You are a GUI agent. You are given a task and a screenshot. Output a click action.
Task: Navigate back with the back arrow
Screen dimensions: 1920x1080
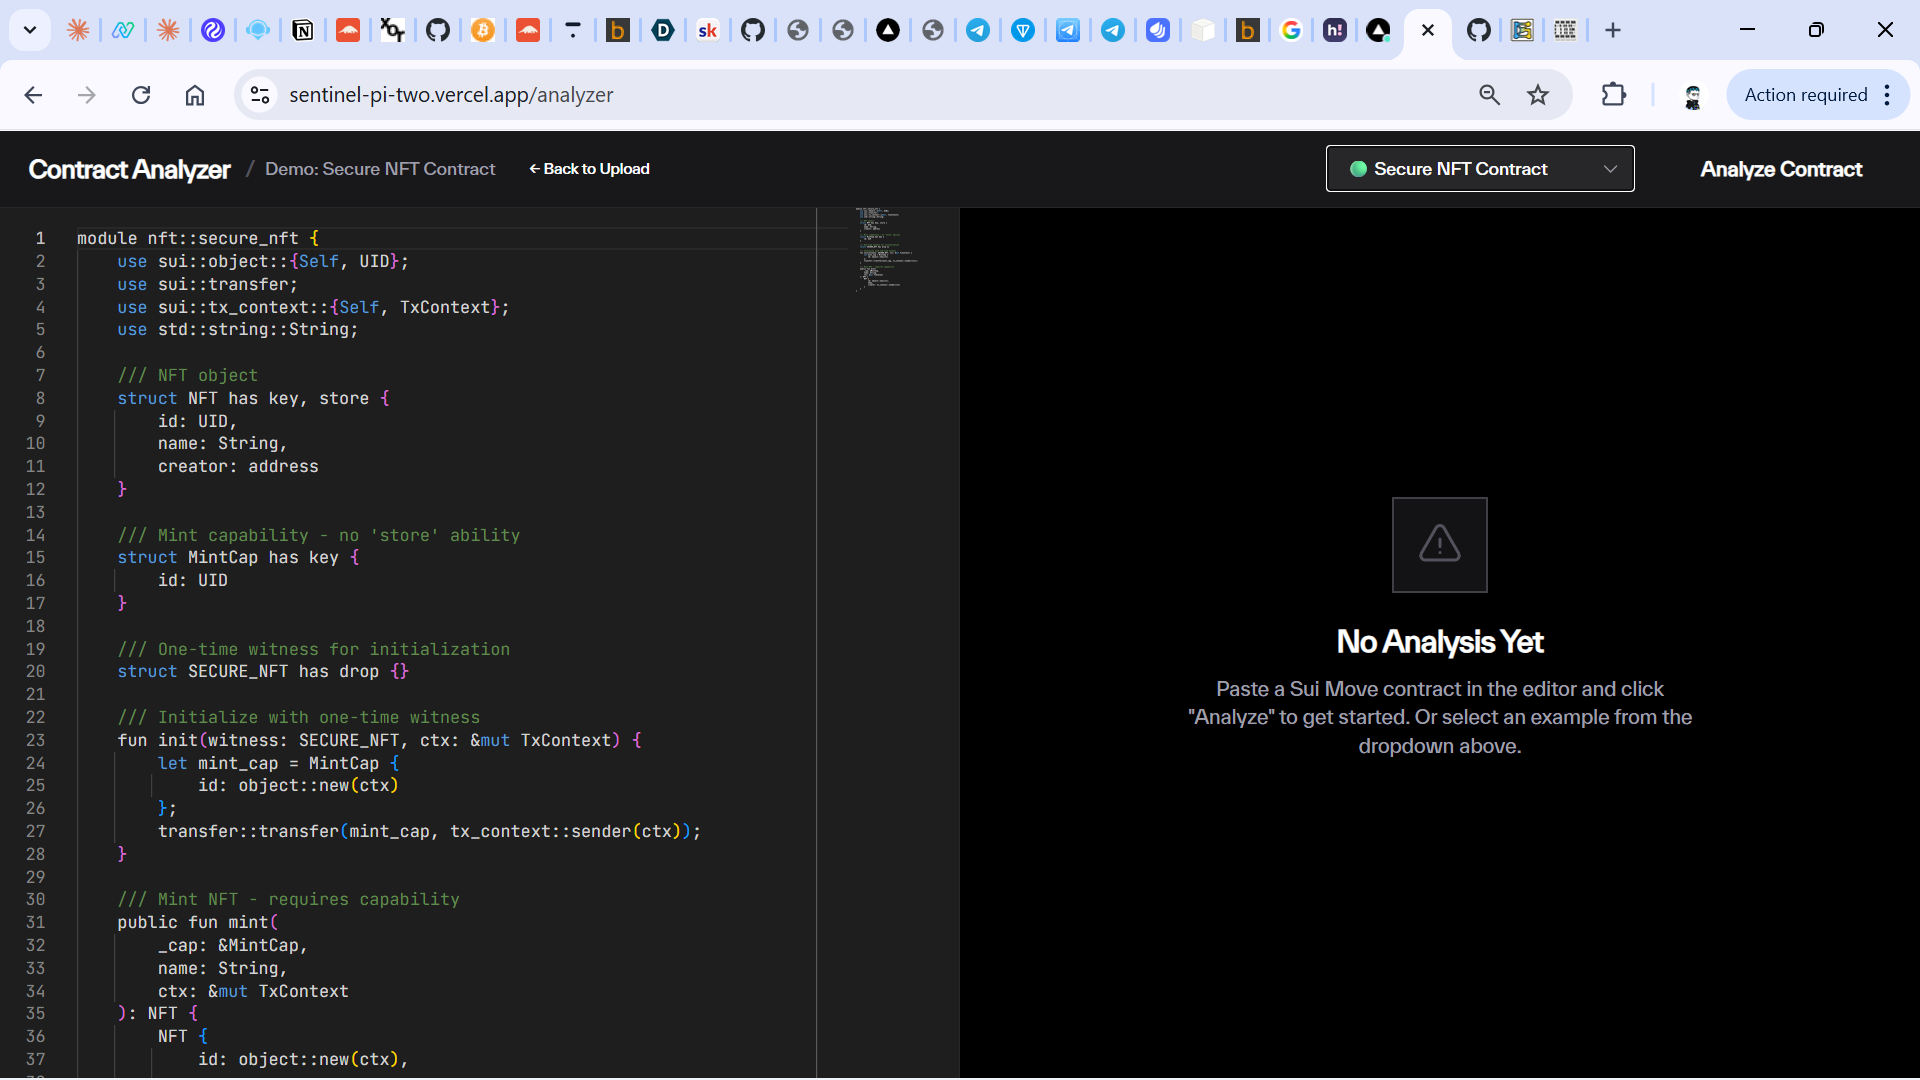pyautogui.click(x=33, y=95)
